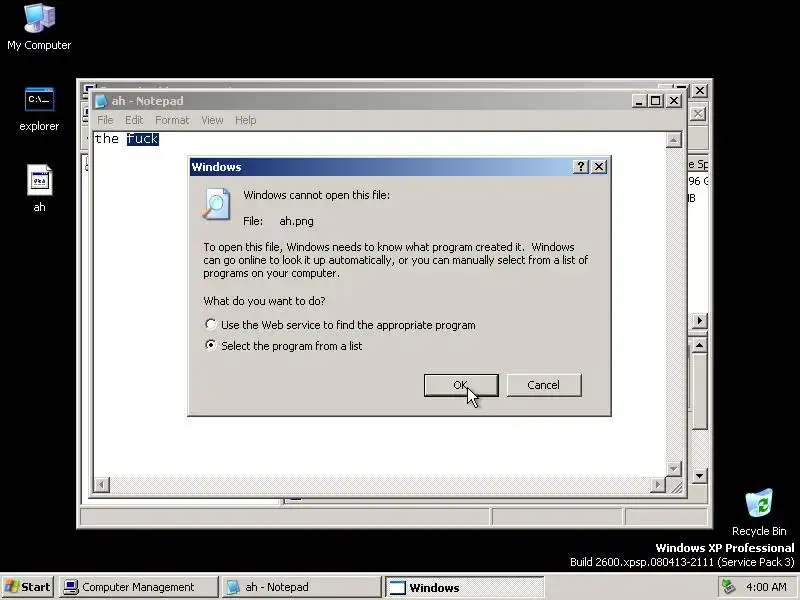Screen dimensions: 800x600
Task: Maximize the Notepad window
Action: [x=656, y=101]
